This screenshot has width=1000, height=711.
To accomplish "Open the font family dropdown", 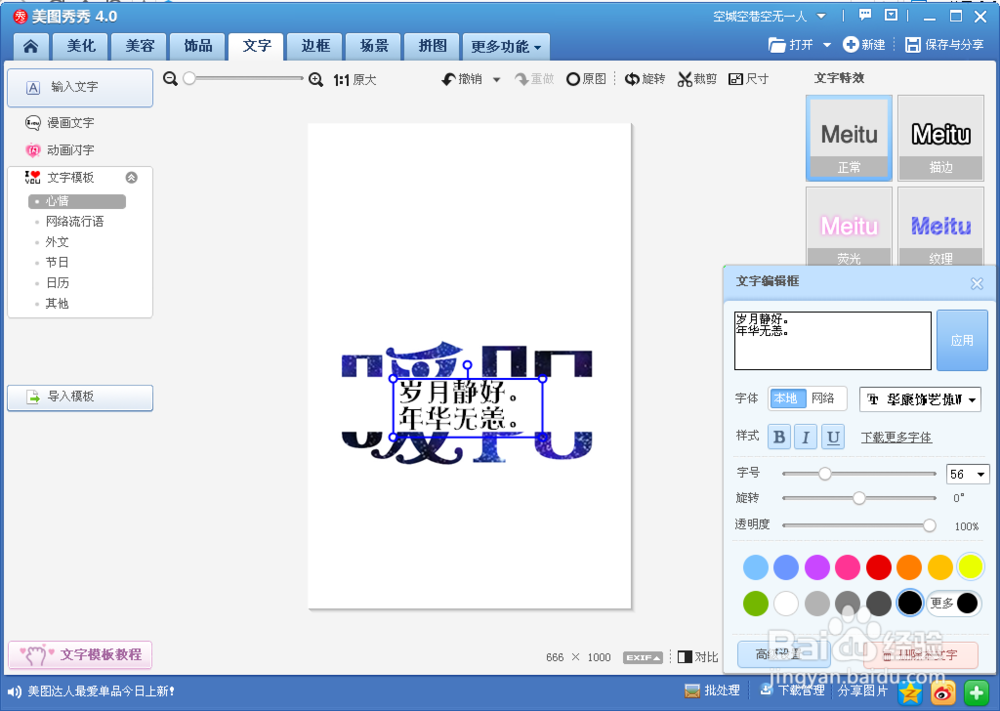I will (920, 400).
